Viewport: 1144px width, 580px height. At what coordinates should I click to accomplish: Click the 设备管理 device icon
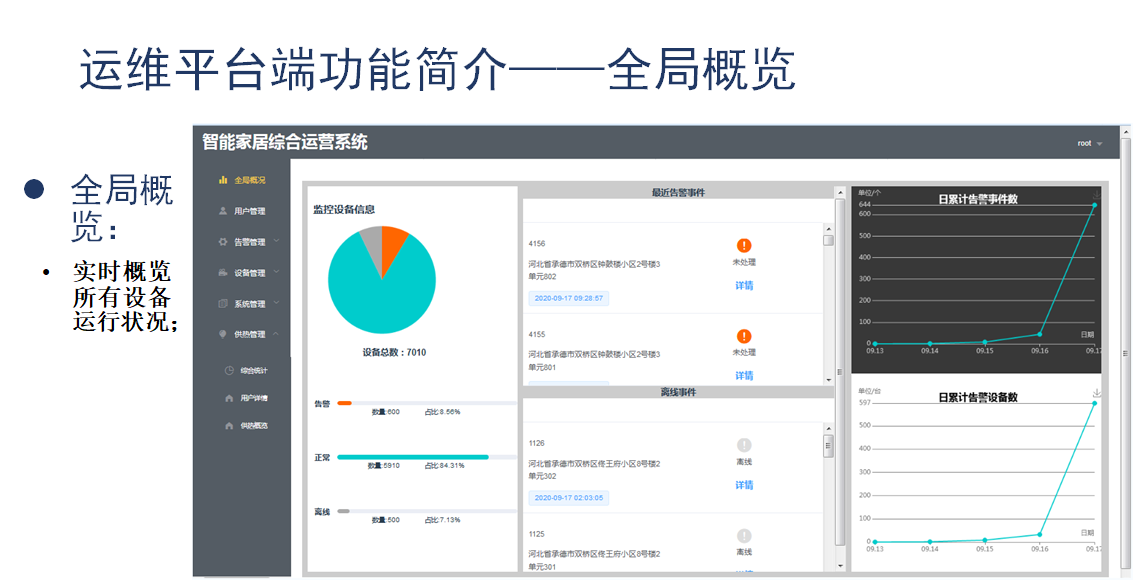click(223, 272)
